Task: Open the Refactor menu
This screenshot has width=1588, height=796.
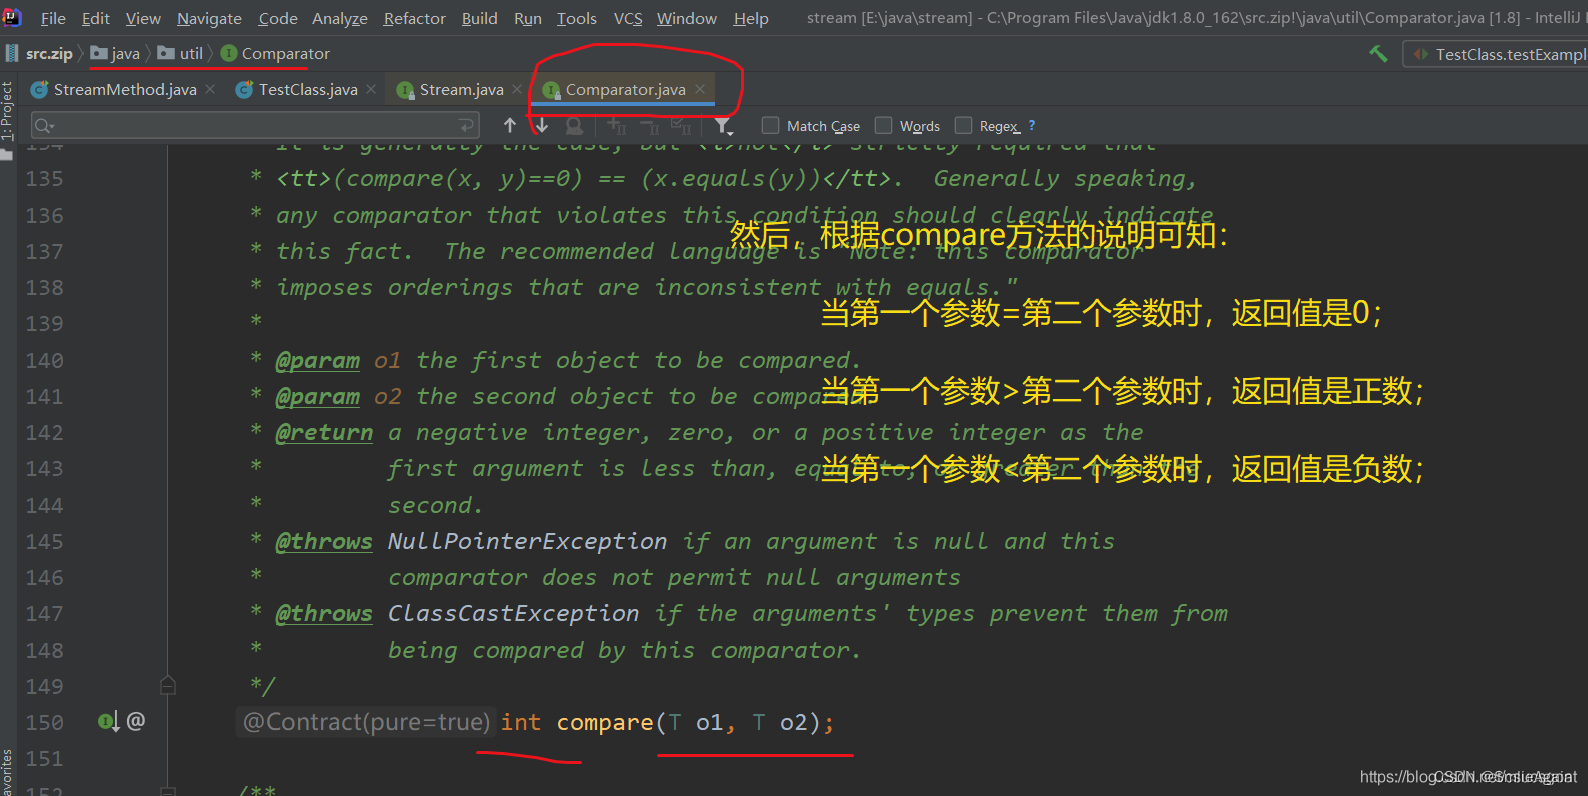Action: coord(415,18)
